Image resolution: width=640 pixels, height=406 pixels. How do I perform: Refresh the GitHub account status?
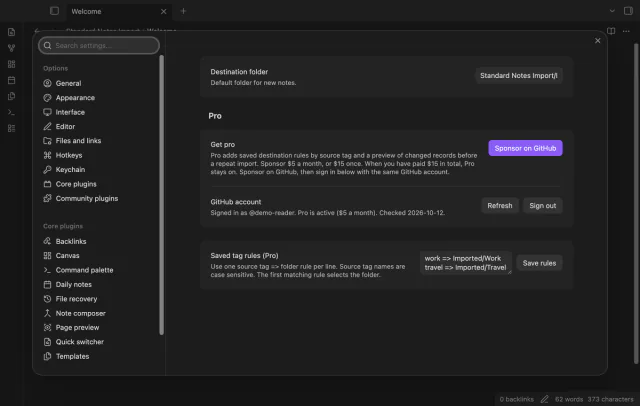click(x=500, y=206)
